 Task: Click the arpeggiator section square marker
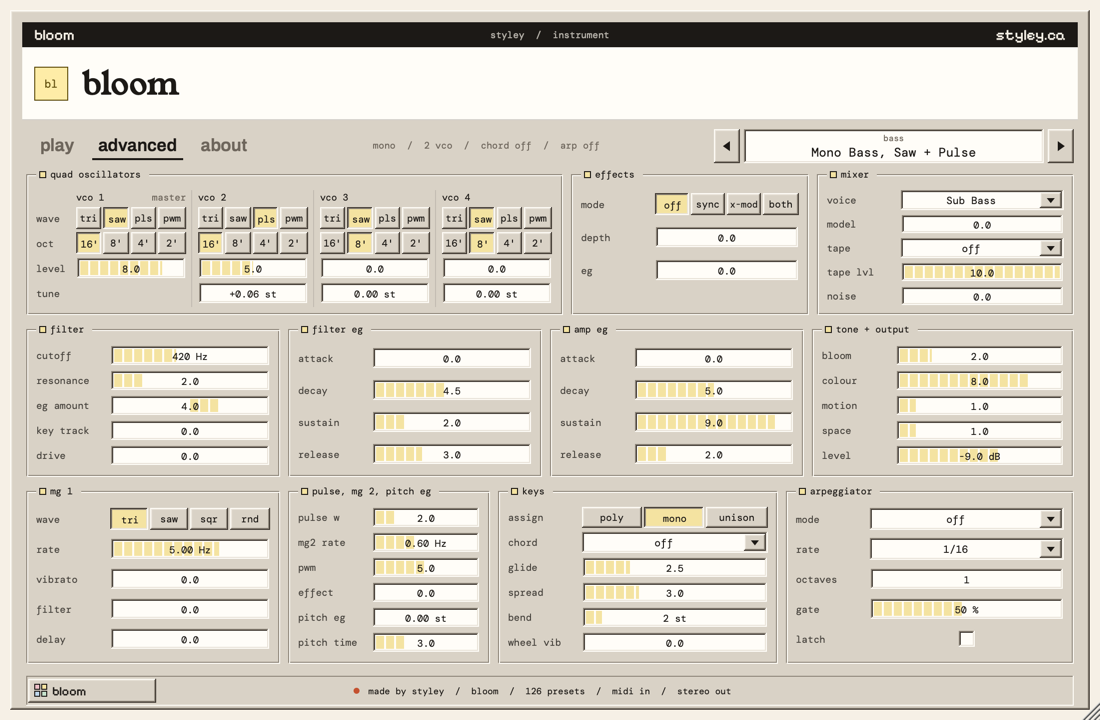tap(803, 491)
